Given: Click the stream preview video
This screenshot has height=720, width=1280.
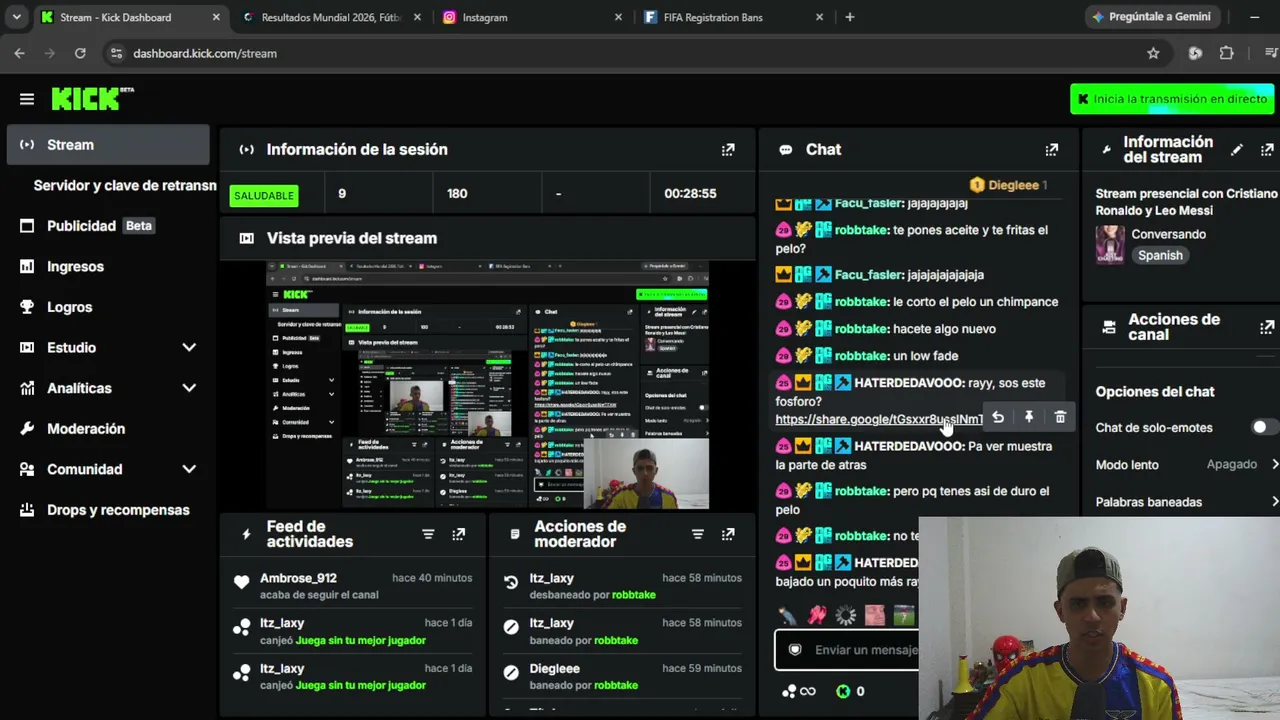Looking at the screenshot, I should [487, 385].
